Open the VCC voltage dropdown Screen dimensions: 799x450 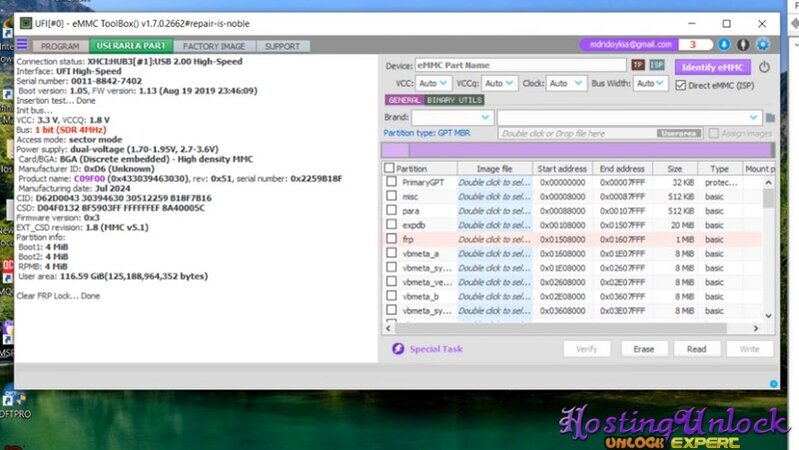[433, 84]
